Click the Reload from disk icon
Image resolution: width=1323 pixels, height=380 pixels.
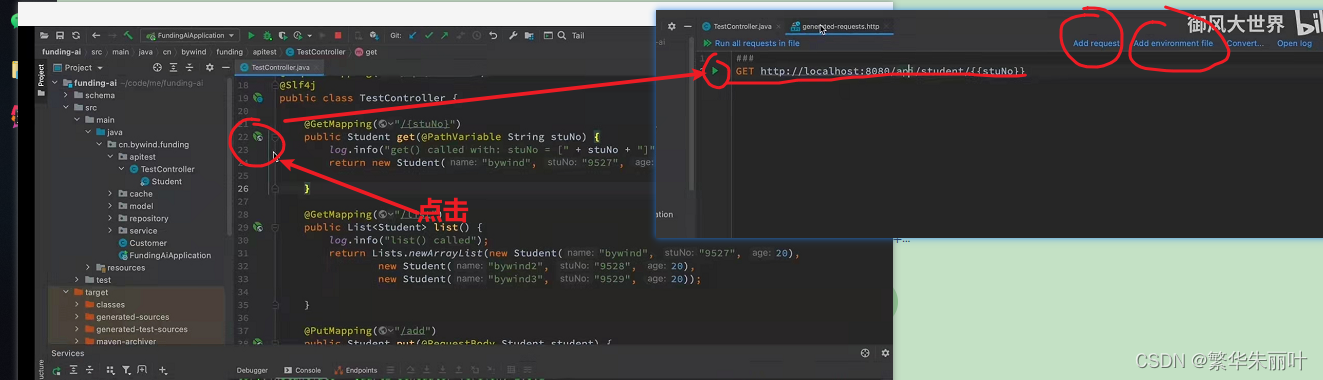tap(76, 36)
